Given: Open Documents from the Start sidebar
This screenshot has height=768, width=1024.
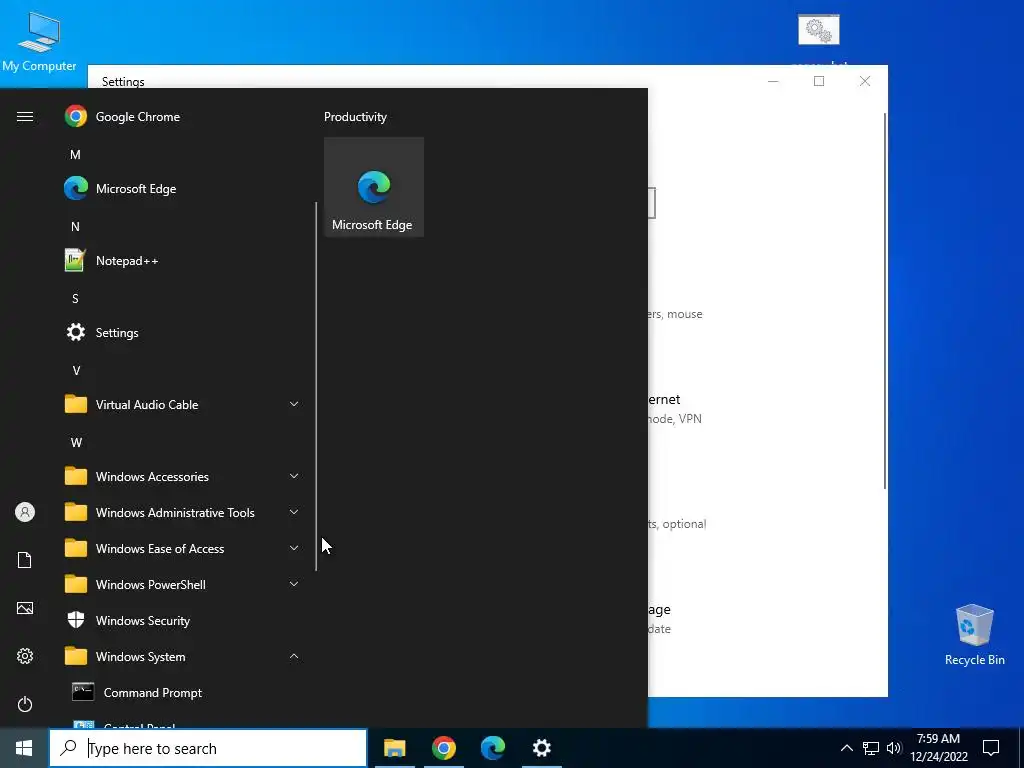Looking at the screenshot, I should 25,560.
